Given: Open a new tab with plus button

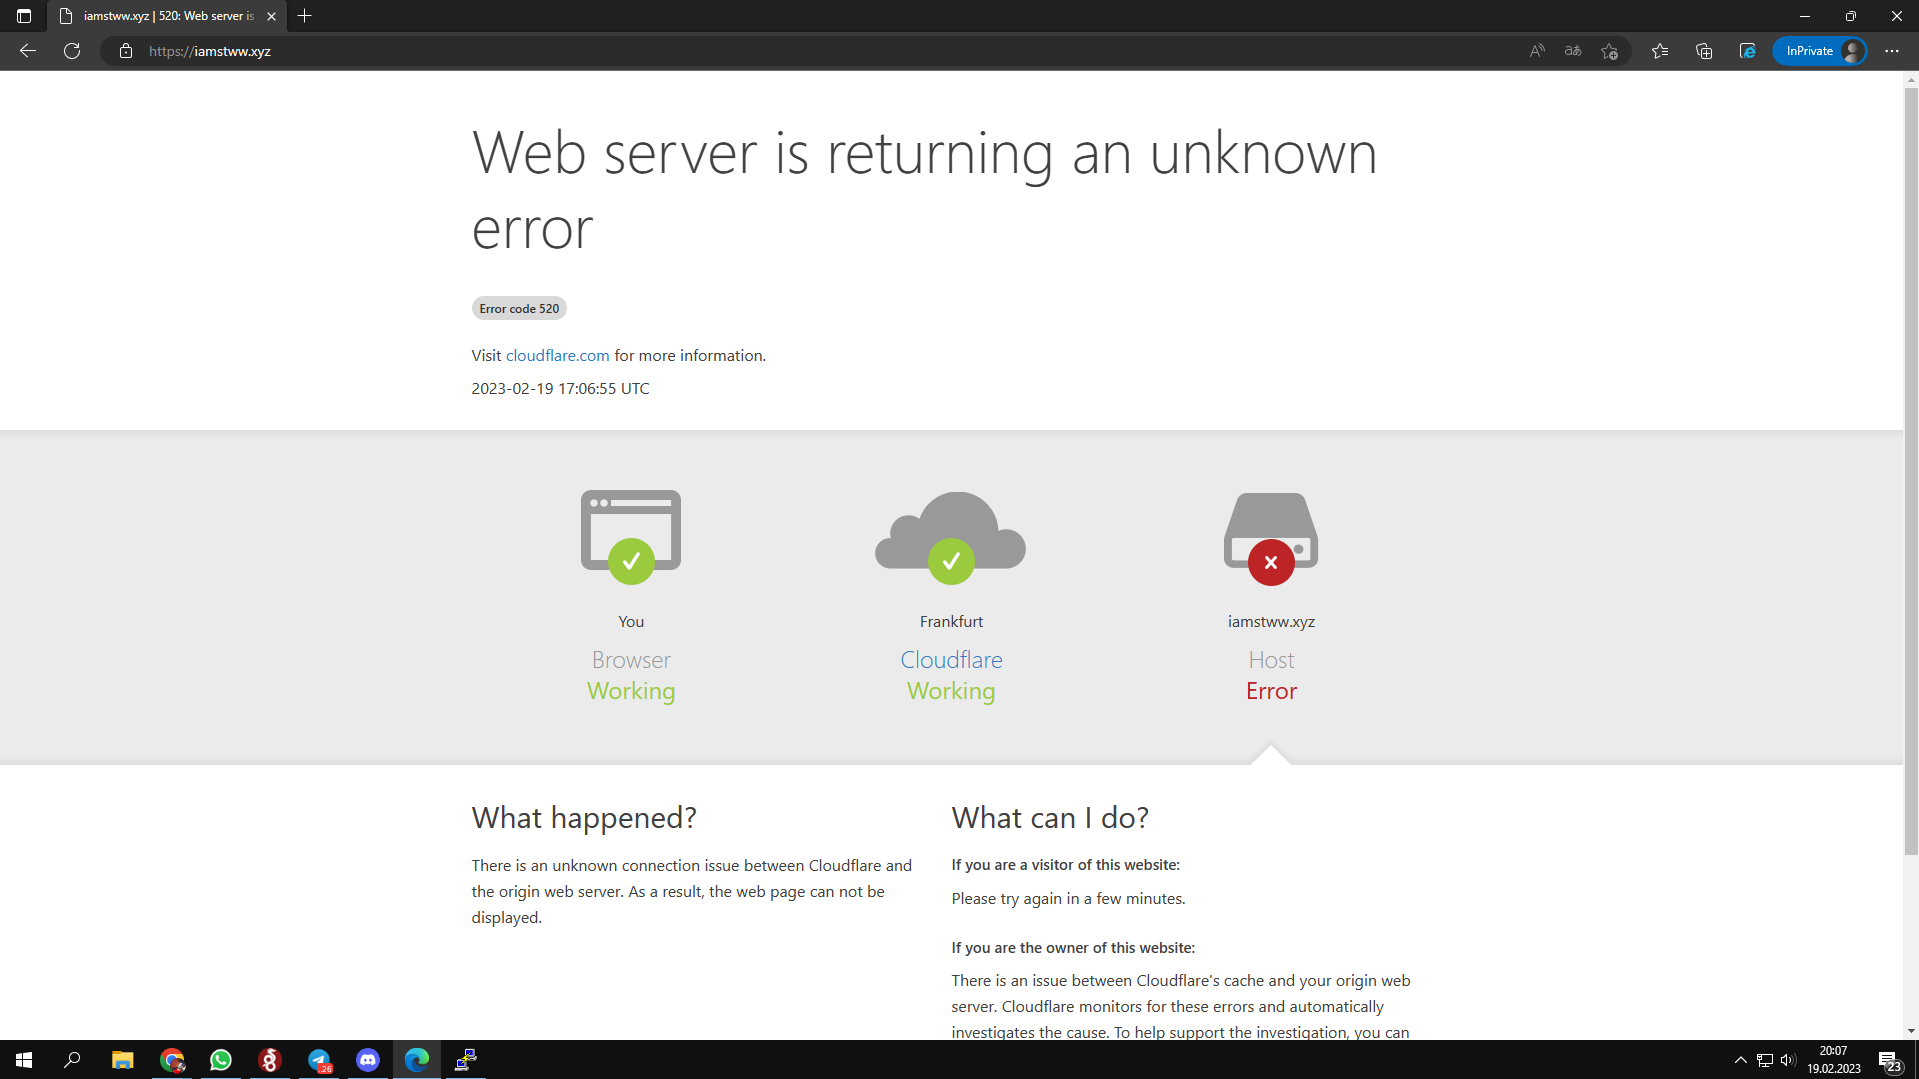Looking at the screenshot, I should 305,16.
